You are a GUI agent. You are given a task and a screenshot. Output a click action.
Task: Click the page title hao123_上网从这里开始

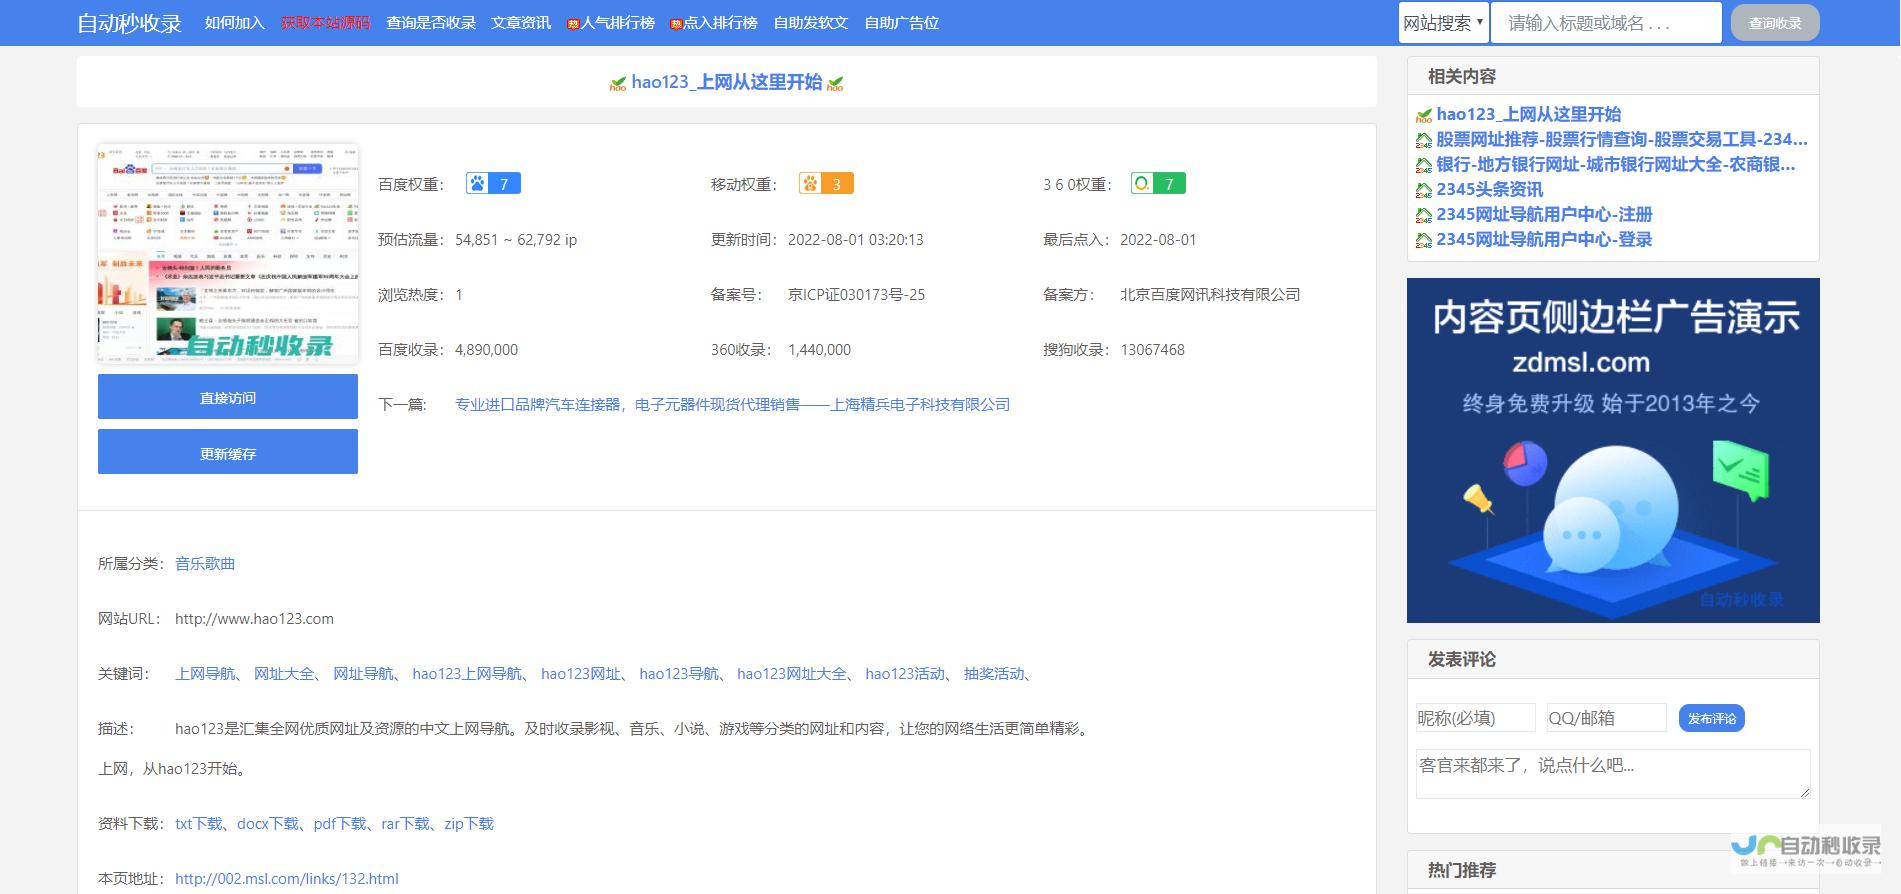coord(727,82)
